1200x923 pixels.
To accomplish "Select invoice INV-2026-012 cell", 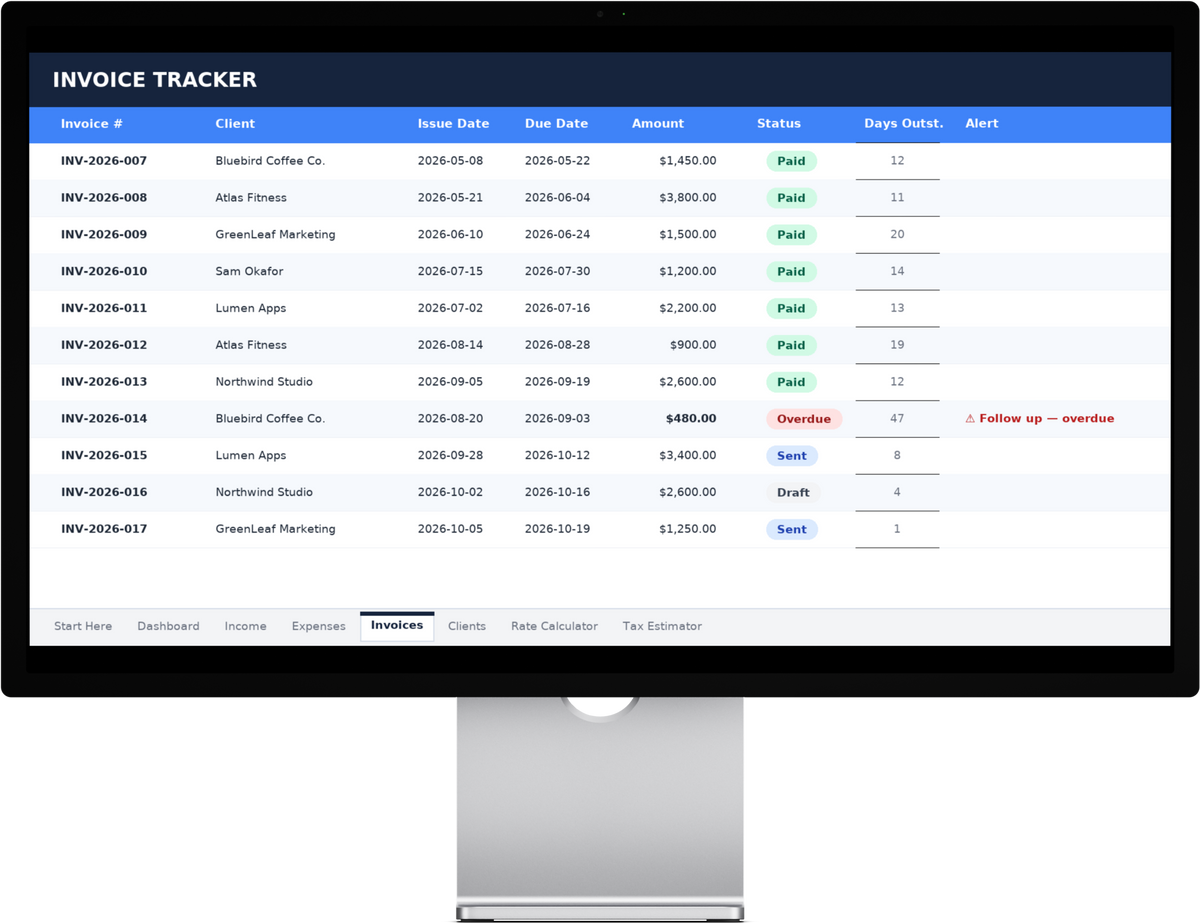I will [103, 345].
